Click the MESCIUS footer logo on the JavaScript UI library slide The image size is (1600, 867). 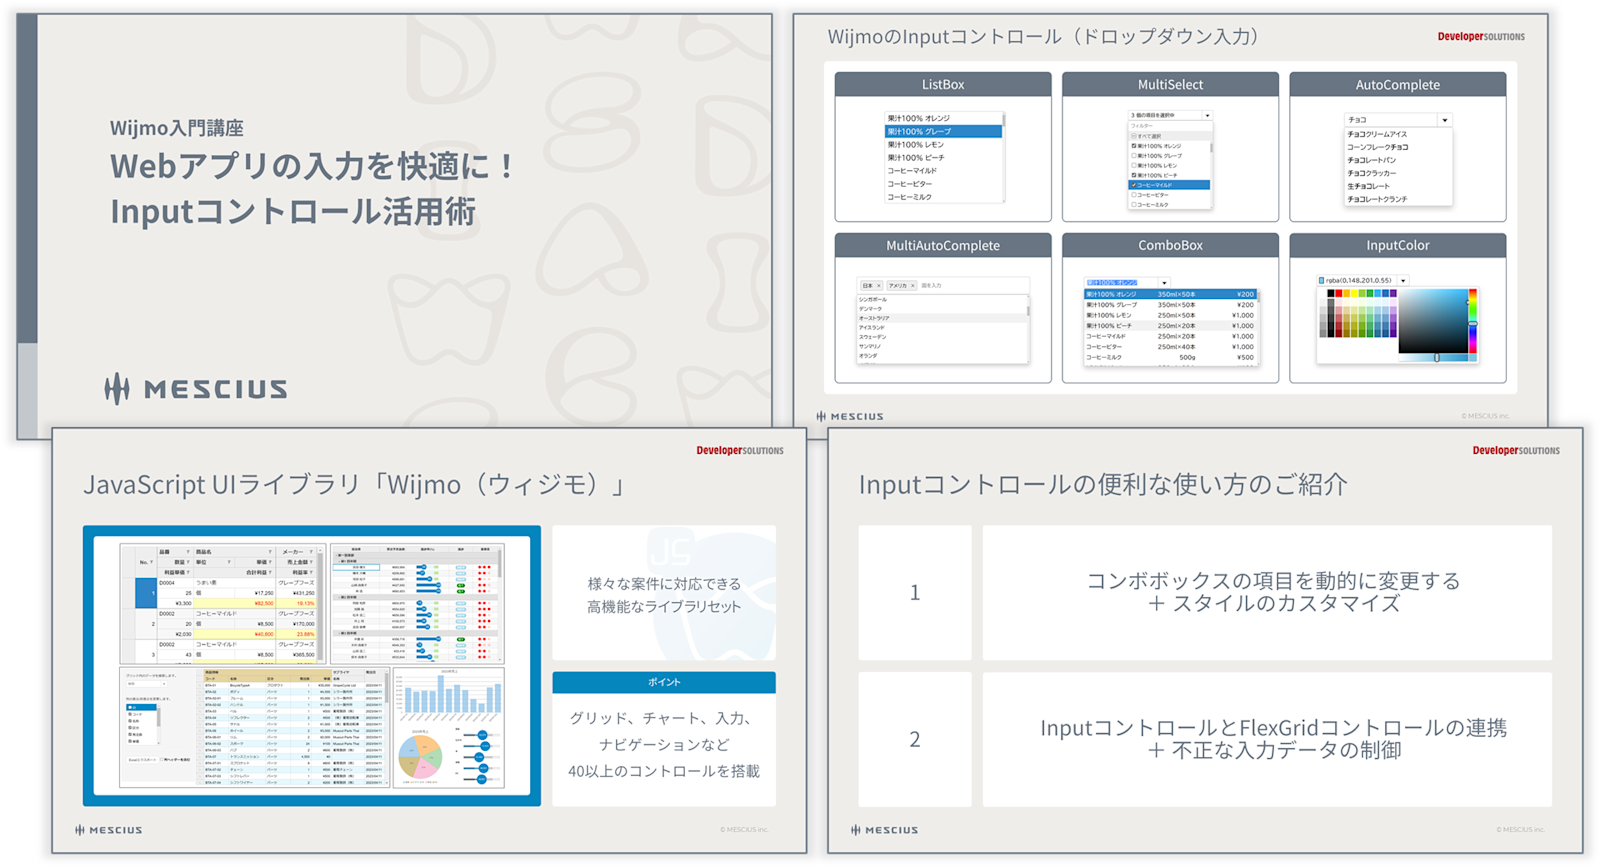pos(109,830)
